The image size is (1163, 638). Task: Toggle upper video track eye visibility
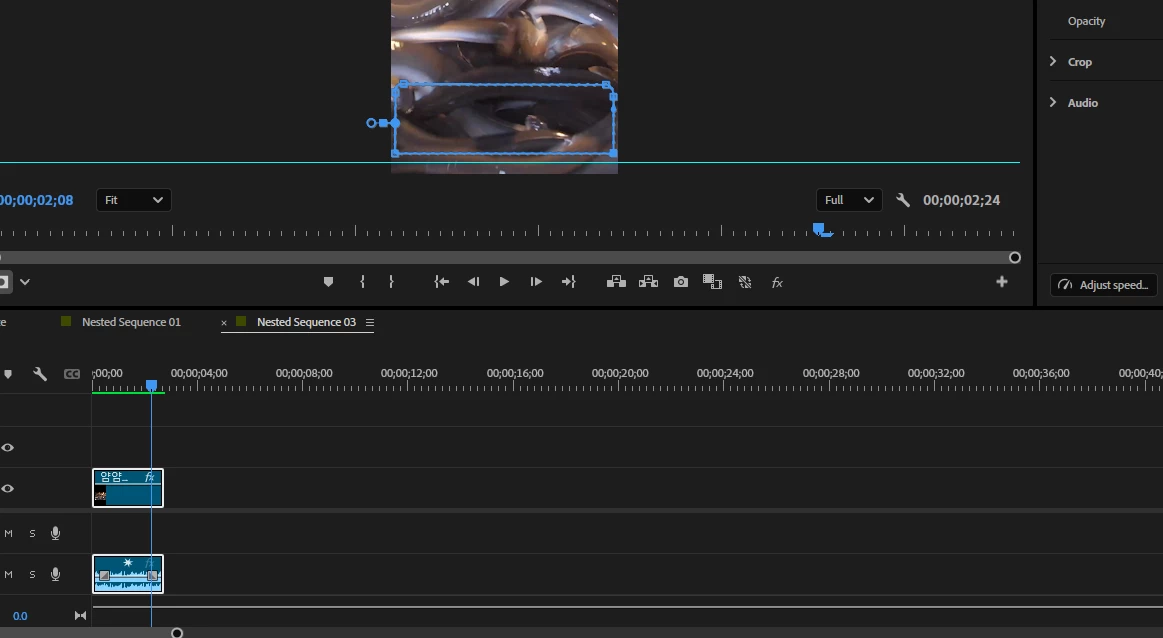[7, 447]
